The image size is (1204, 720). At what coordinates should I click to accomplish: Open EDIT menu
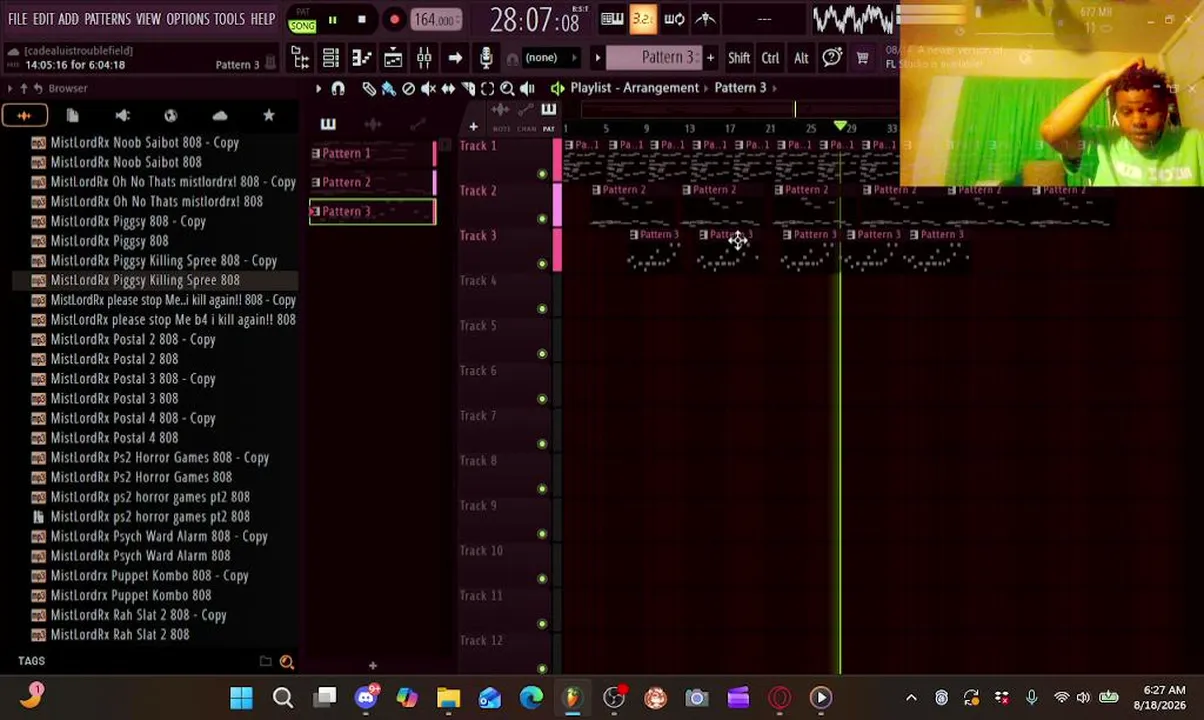coord(43,19)
